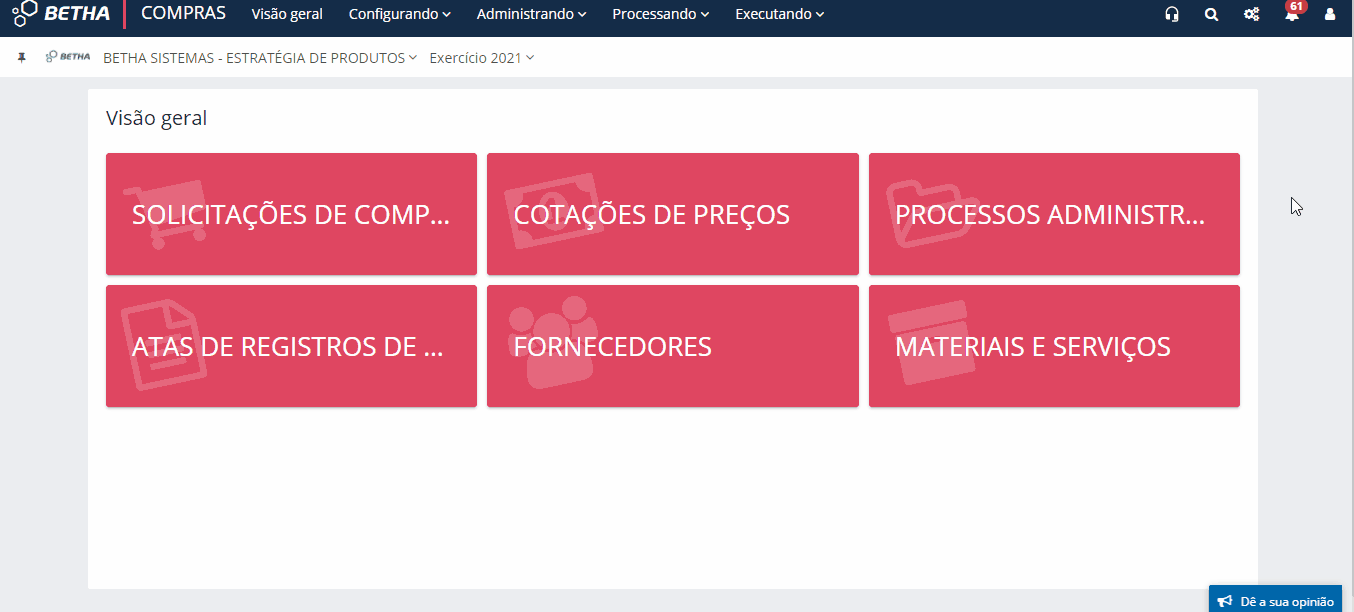Click the user profile icon
The width and height of the screenshot is (1354, 612).
1329,14
